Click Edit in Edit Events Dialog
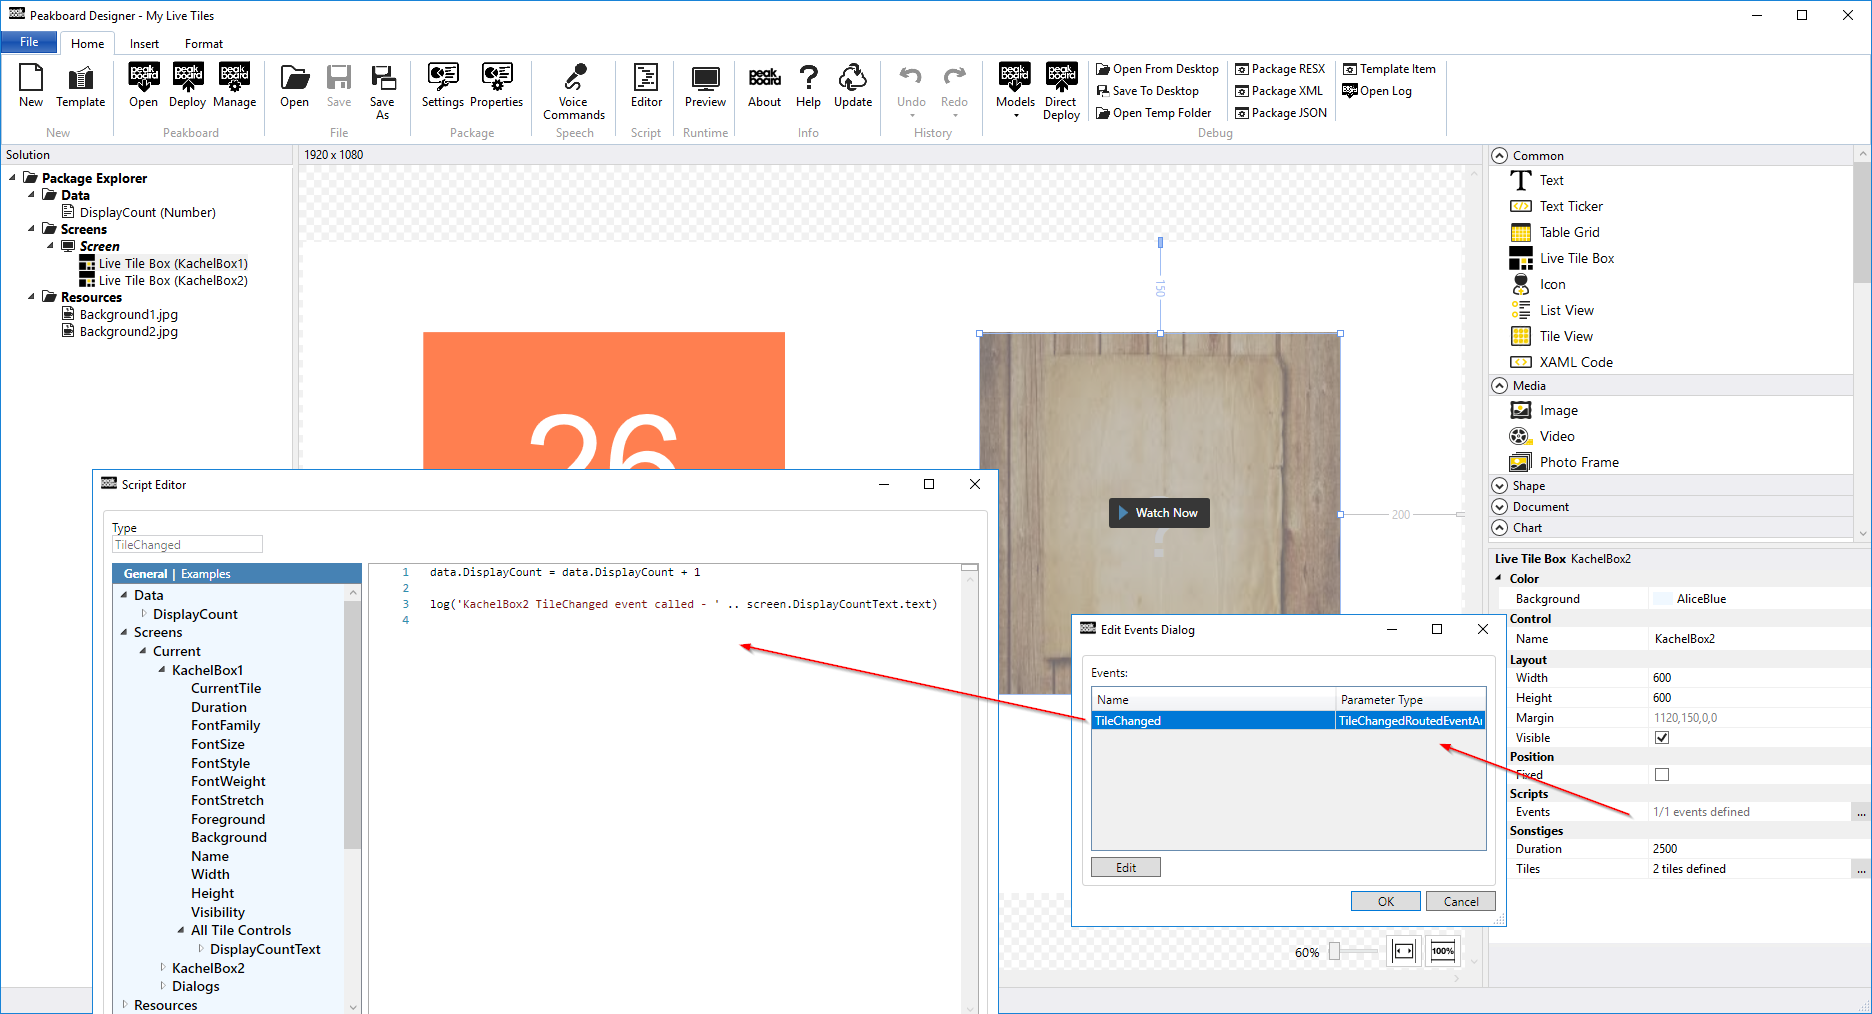 [x=1125, y=868]
